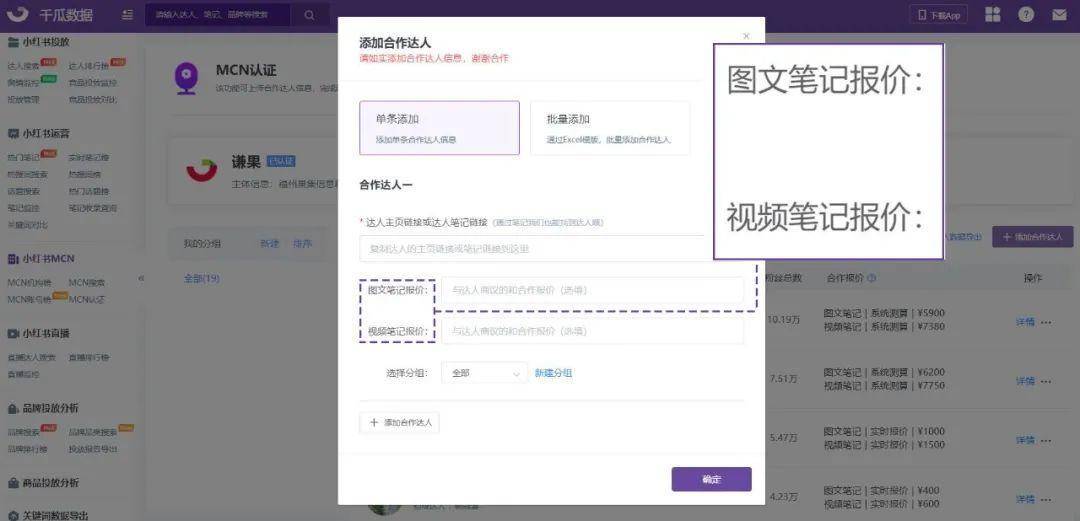Click 下载App in the top bar
1080x521 pixels.
coord(938,15)
